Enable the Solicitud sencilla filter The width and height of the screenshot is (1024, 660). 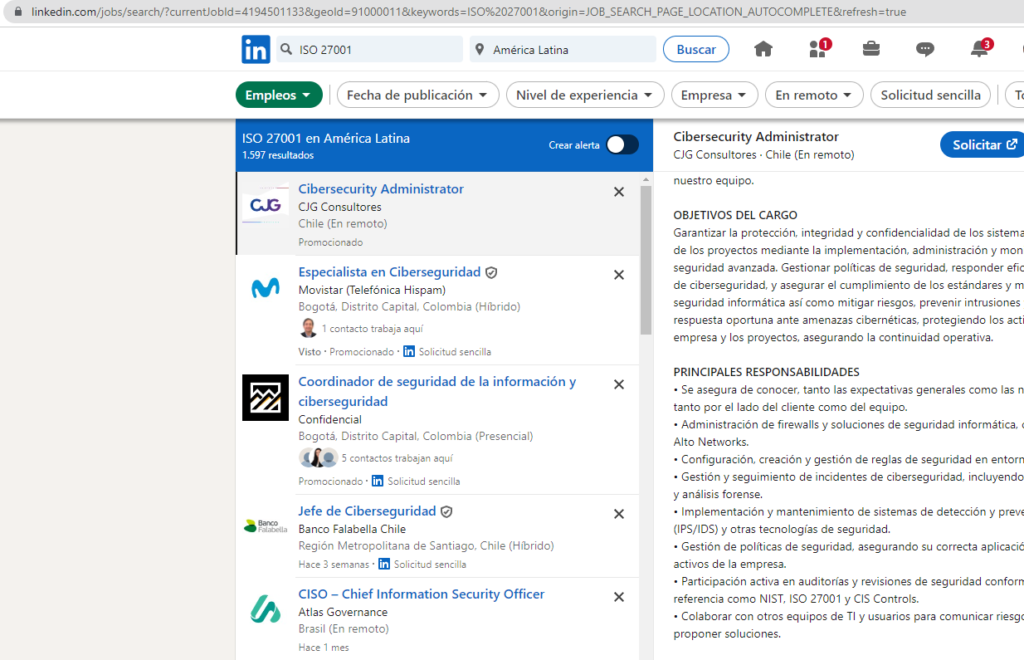click(930, 95)
